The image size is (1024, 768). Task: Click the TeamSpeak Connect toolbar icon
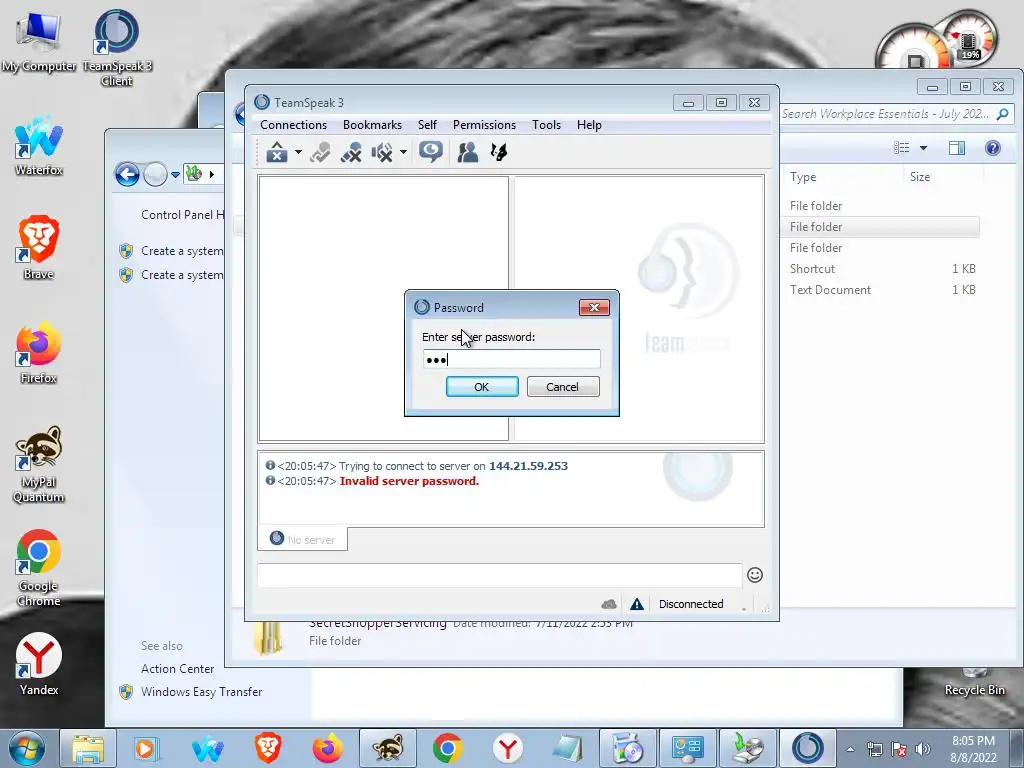point(277,152)
